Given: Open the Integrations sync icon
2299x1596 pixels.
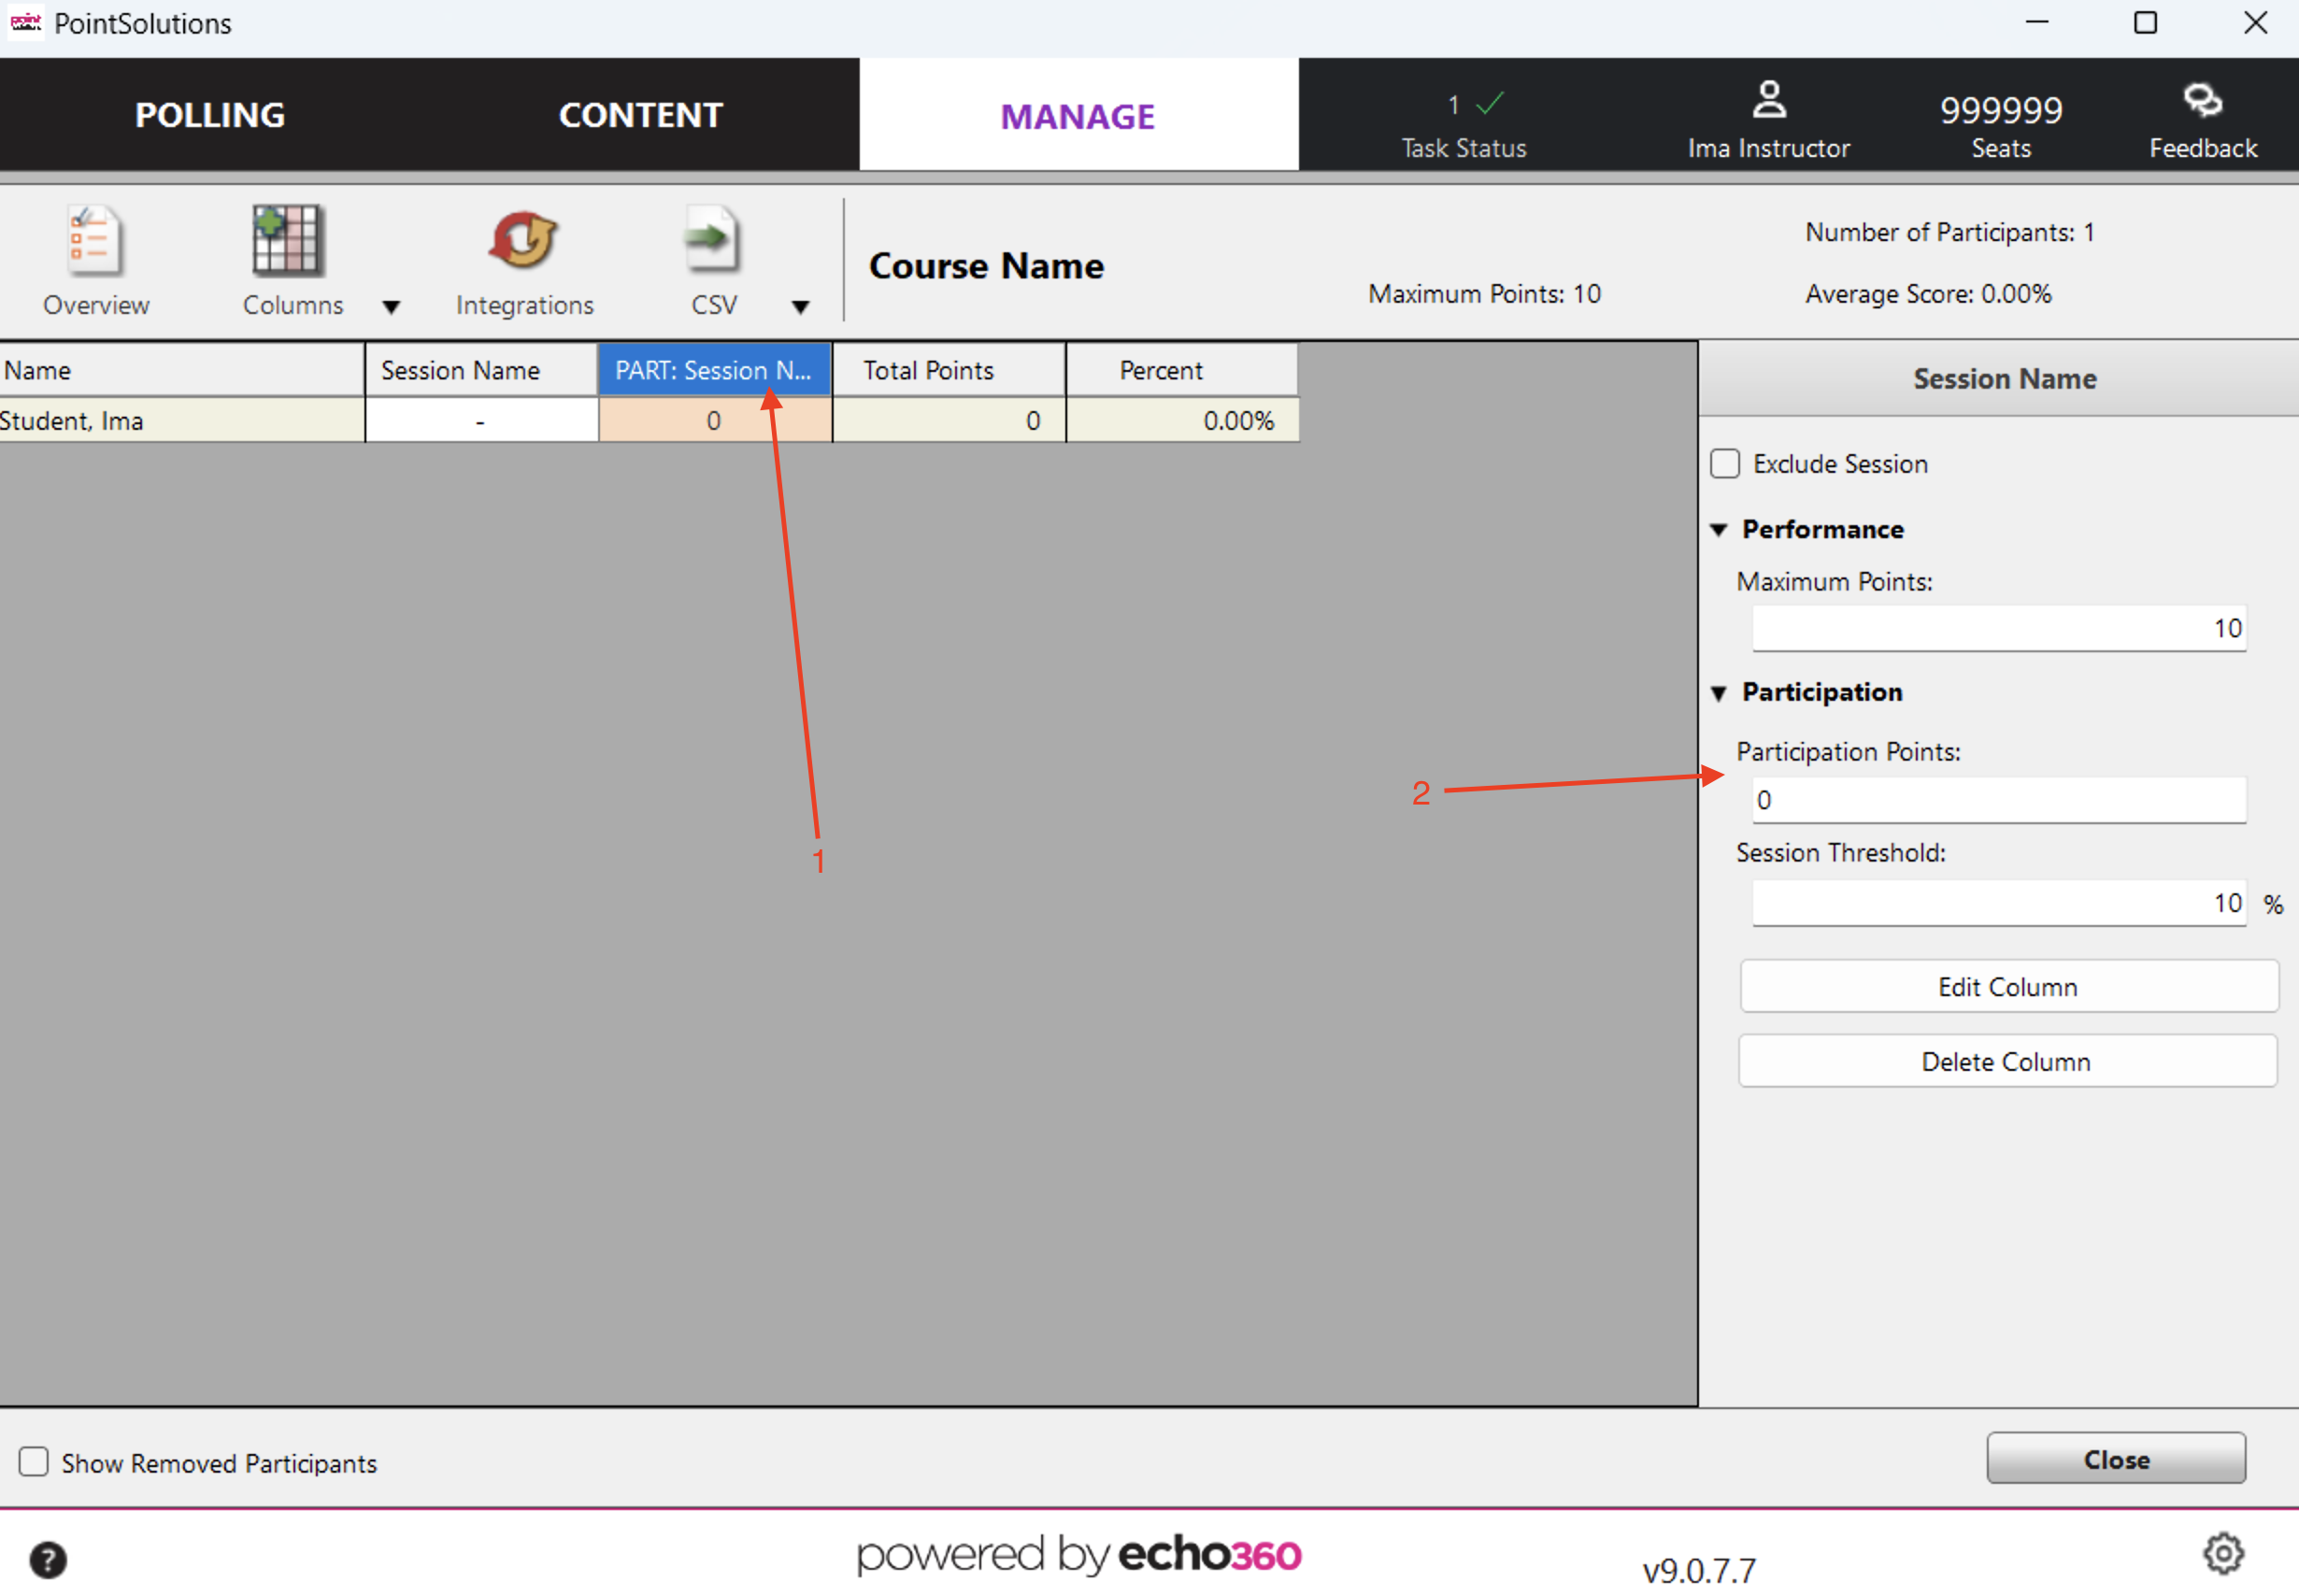Looking at the screenshot, I should click(523, 242).
